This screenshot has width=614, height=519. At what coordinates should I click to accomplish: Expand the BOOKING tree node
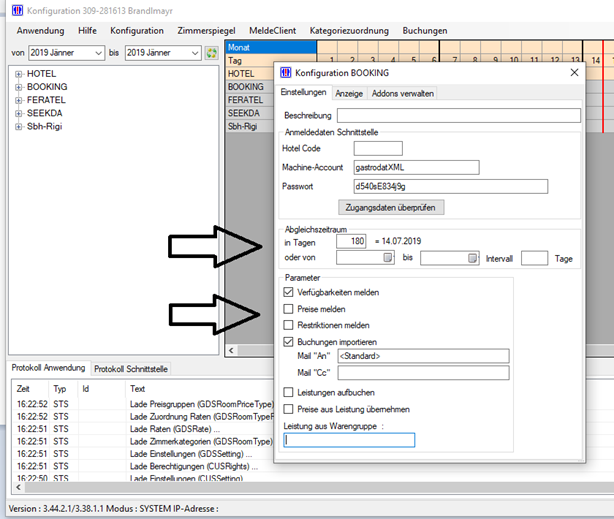coord(18,87)
